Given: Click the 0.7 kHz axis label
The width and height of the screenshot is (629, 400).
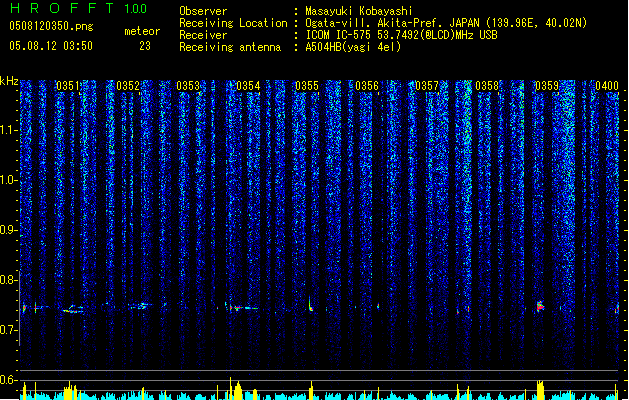Looking at the screenshot, I should tap(9, 330).
